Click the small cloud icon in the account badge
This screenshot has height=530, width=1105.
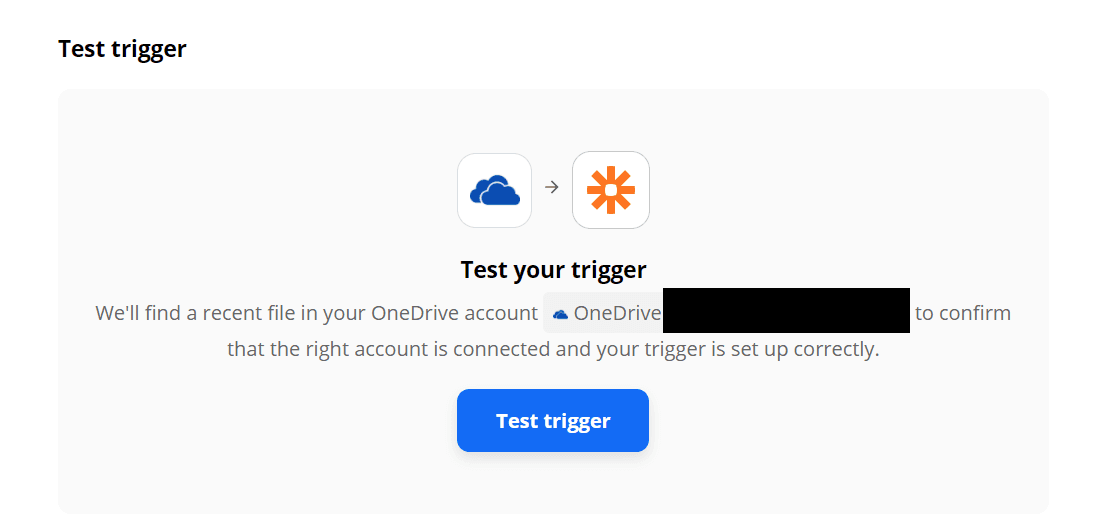pos(560,314)
